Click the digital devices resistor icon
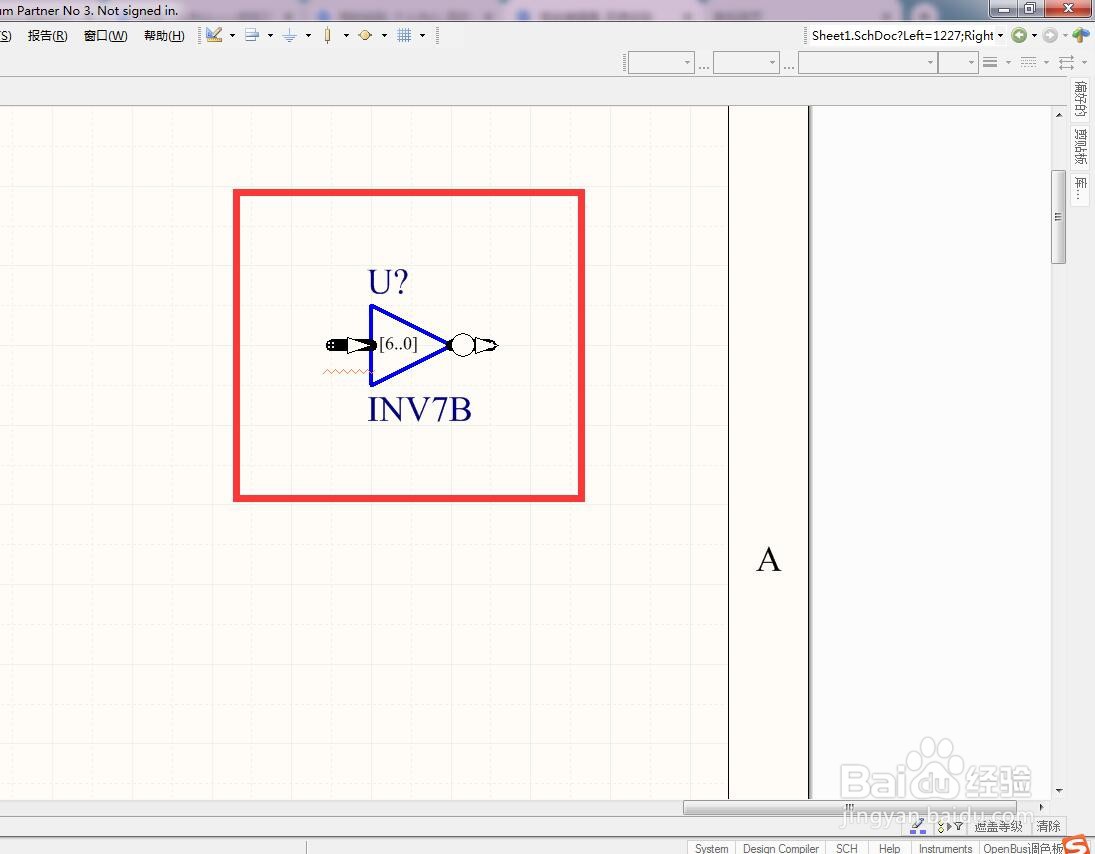The width and height of the screenshot is (1095, 854). [328, 35]
